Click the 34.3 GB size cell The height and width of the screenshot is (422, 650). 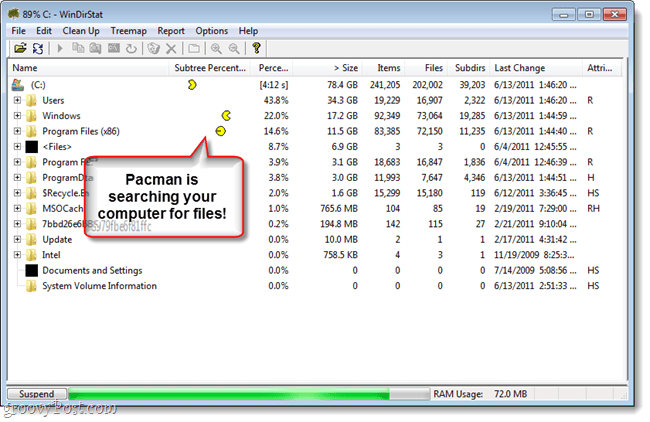[342, 100]
